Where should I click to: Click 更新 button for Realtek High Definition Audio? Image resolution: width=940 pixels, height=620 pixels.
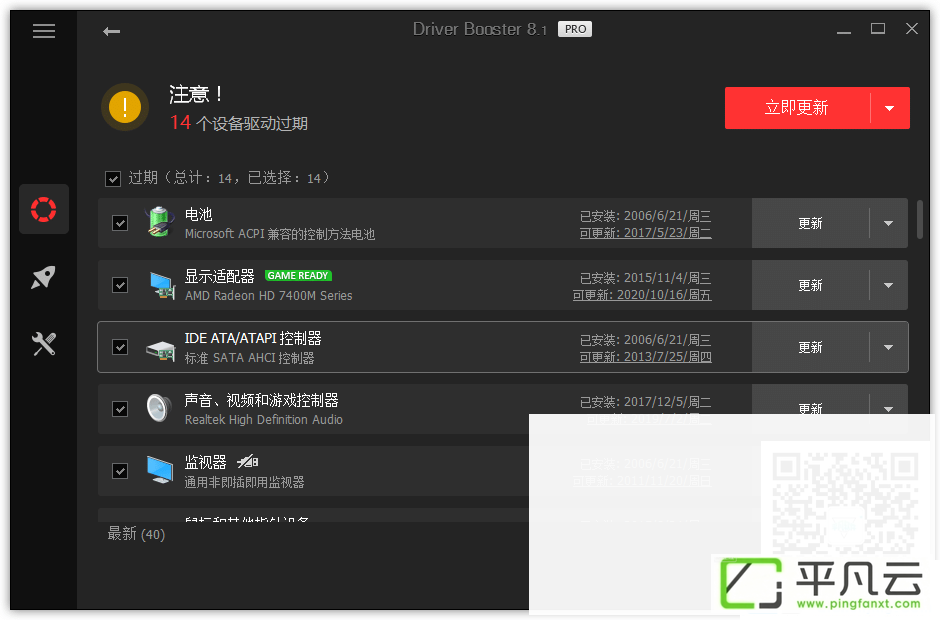[811, 408]
